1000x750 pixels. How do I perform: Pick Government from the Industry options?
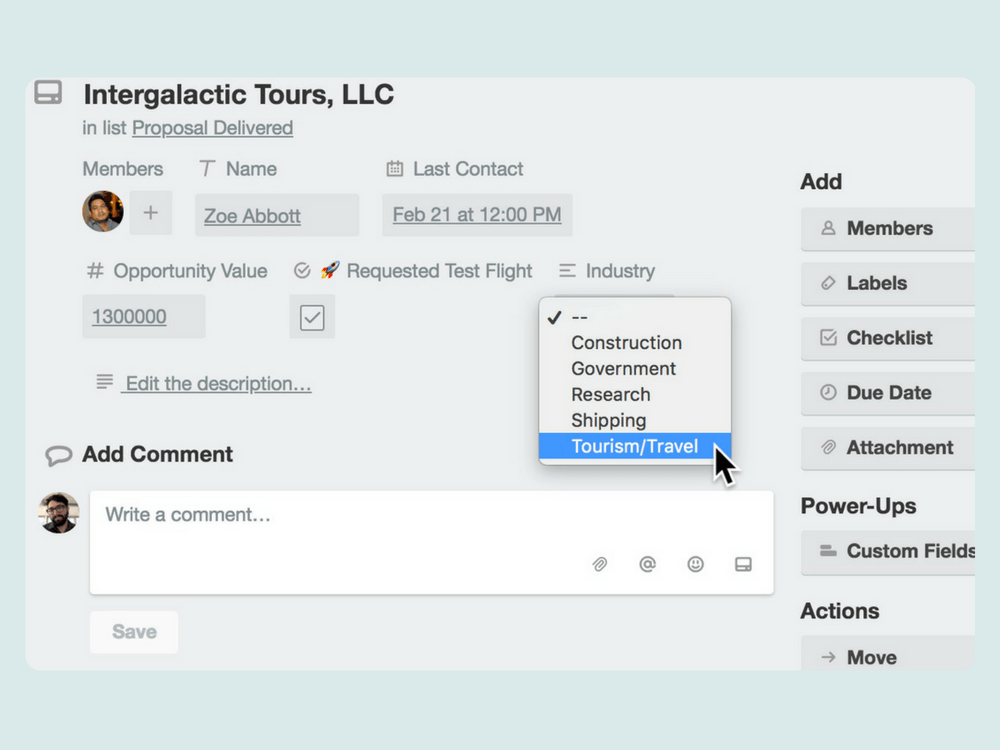pyautogui.click(x=623, y=369)
